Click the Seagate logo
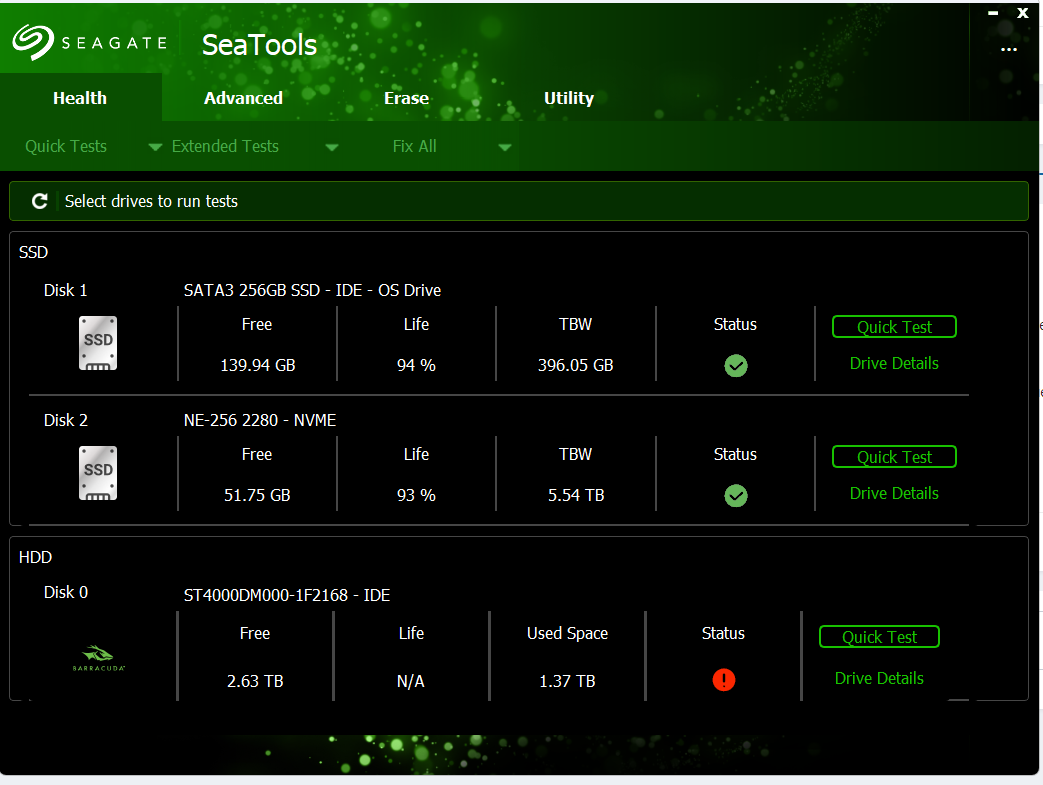 click(89, 43)
